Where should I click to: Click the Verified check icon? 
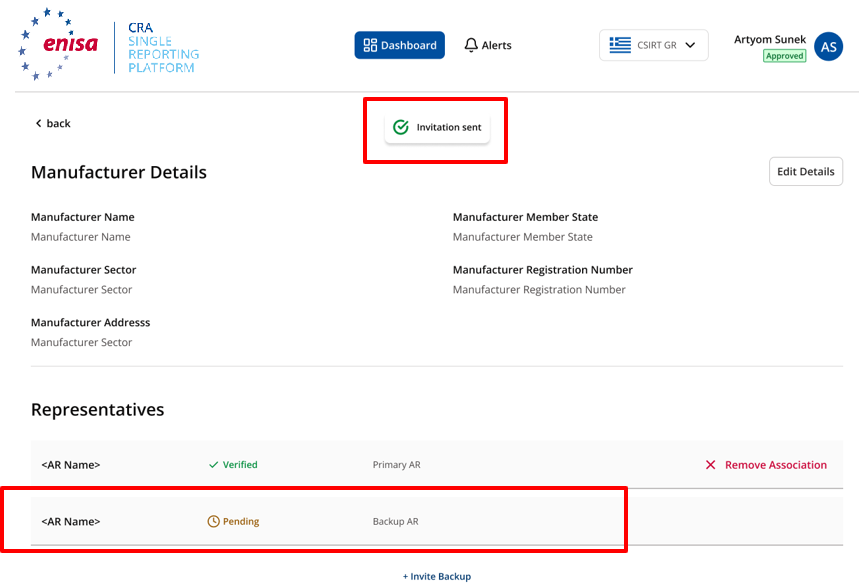pos(214,465)
